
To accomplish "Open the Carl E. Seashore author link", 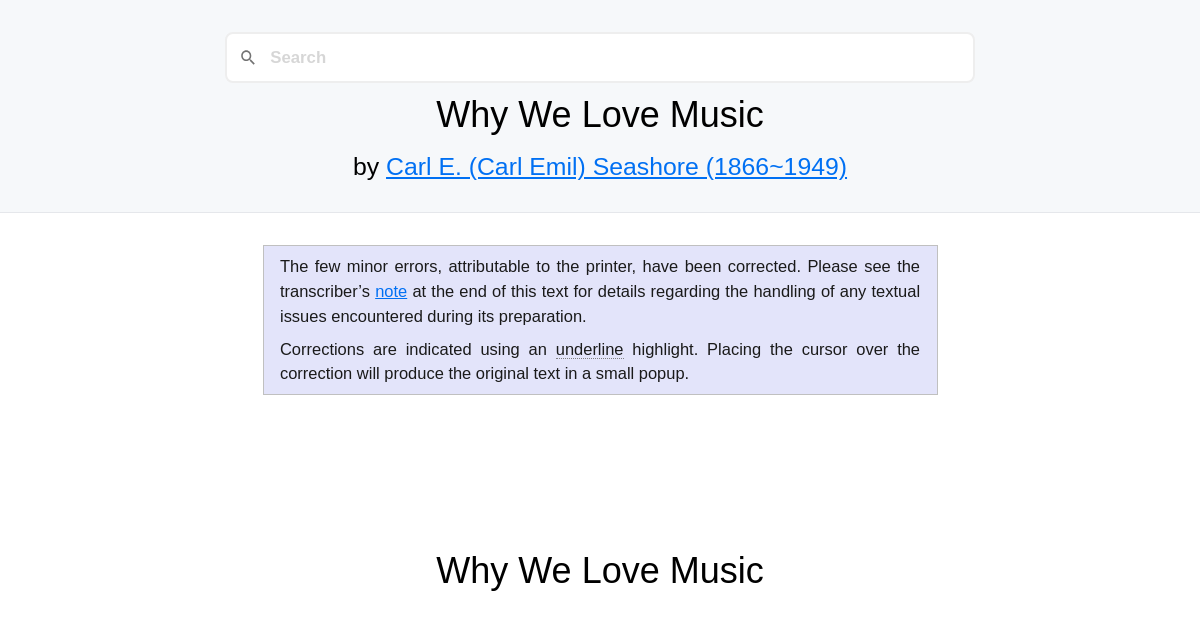I will coord(616,167).
